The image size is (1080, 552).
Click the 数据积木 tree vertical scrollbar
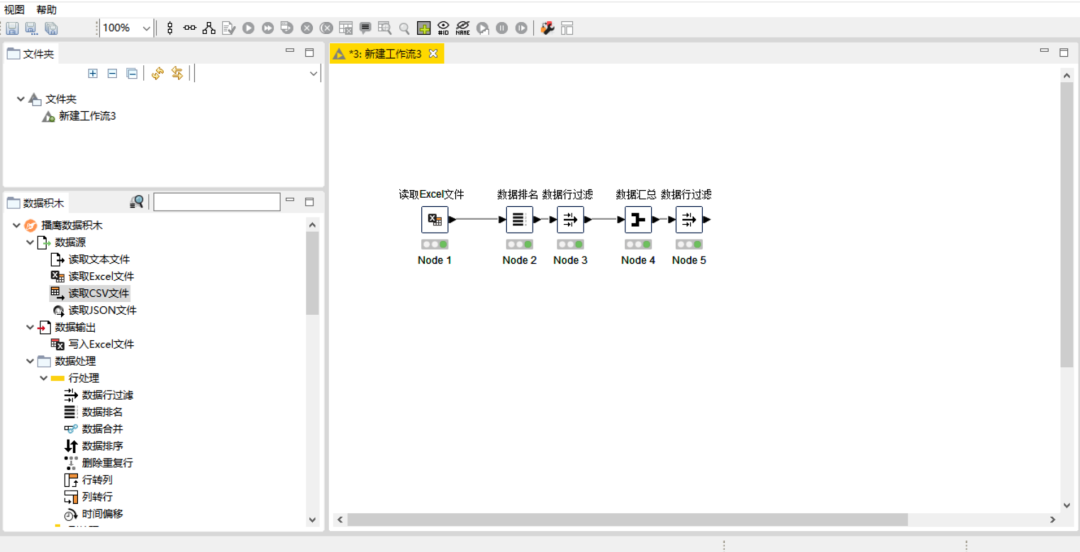click(312, 274)
